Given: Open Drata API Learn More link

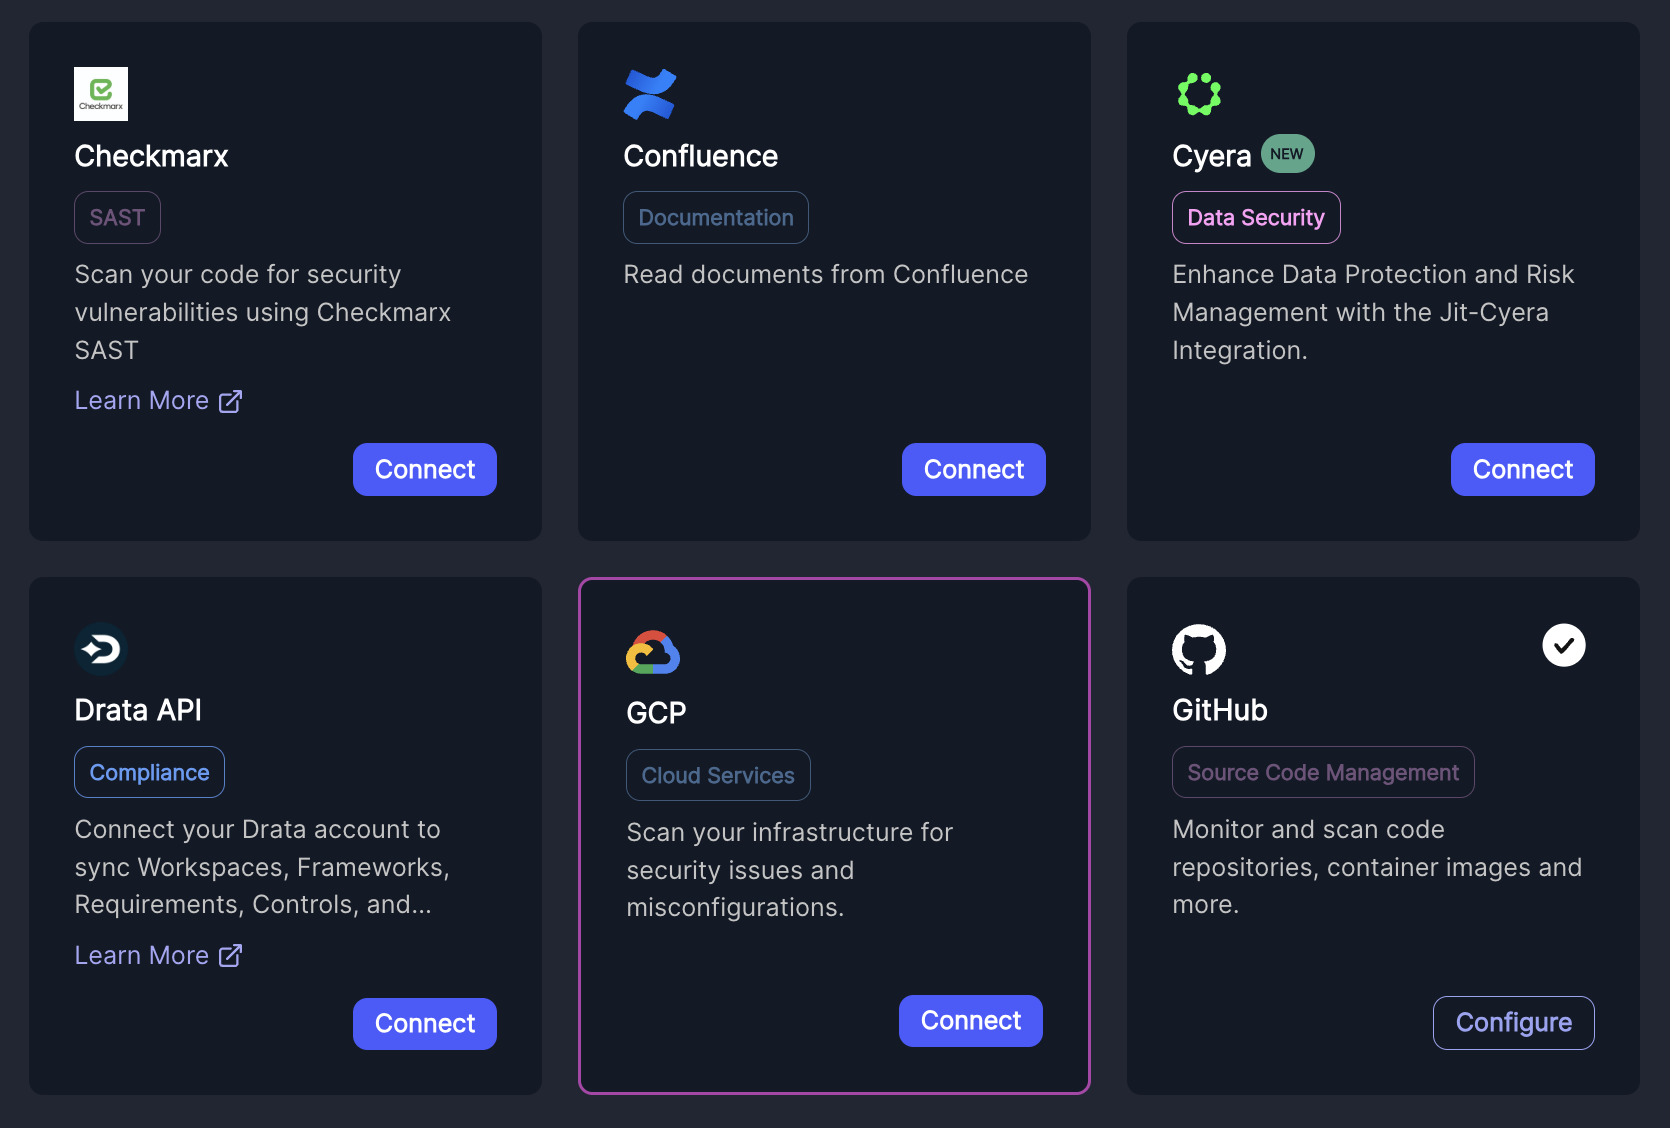Looking at the screenshot, I should pyautogui.click(x=159, y=956).
